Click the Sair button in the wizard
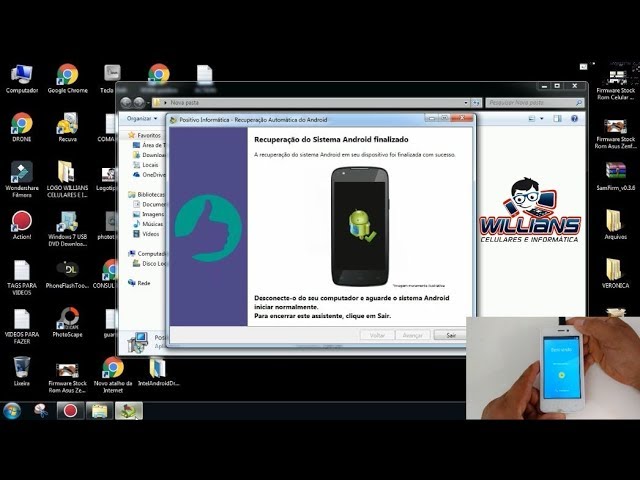 coord(450,335)
